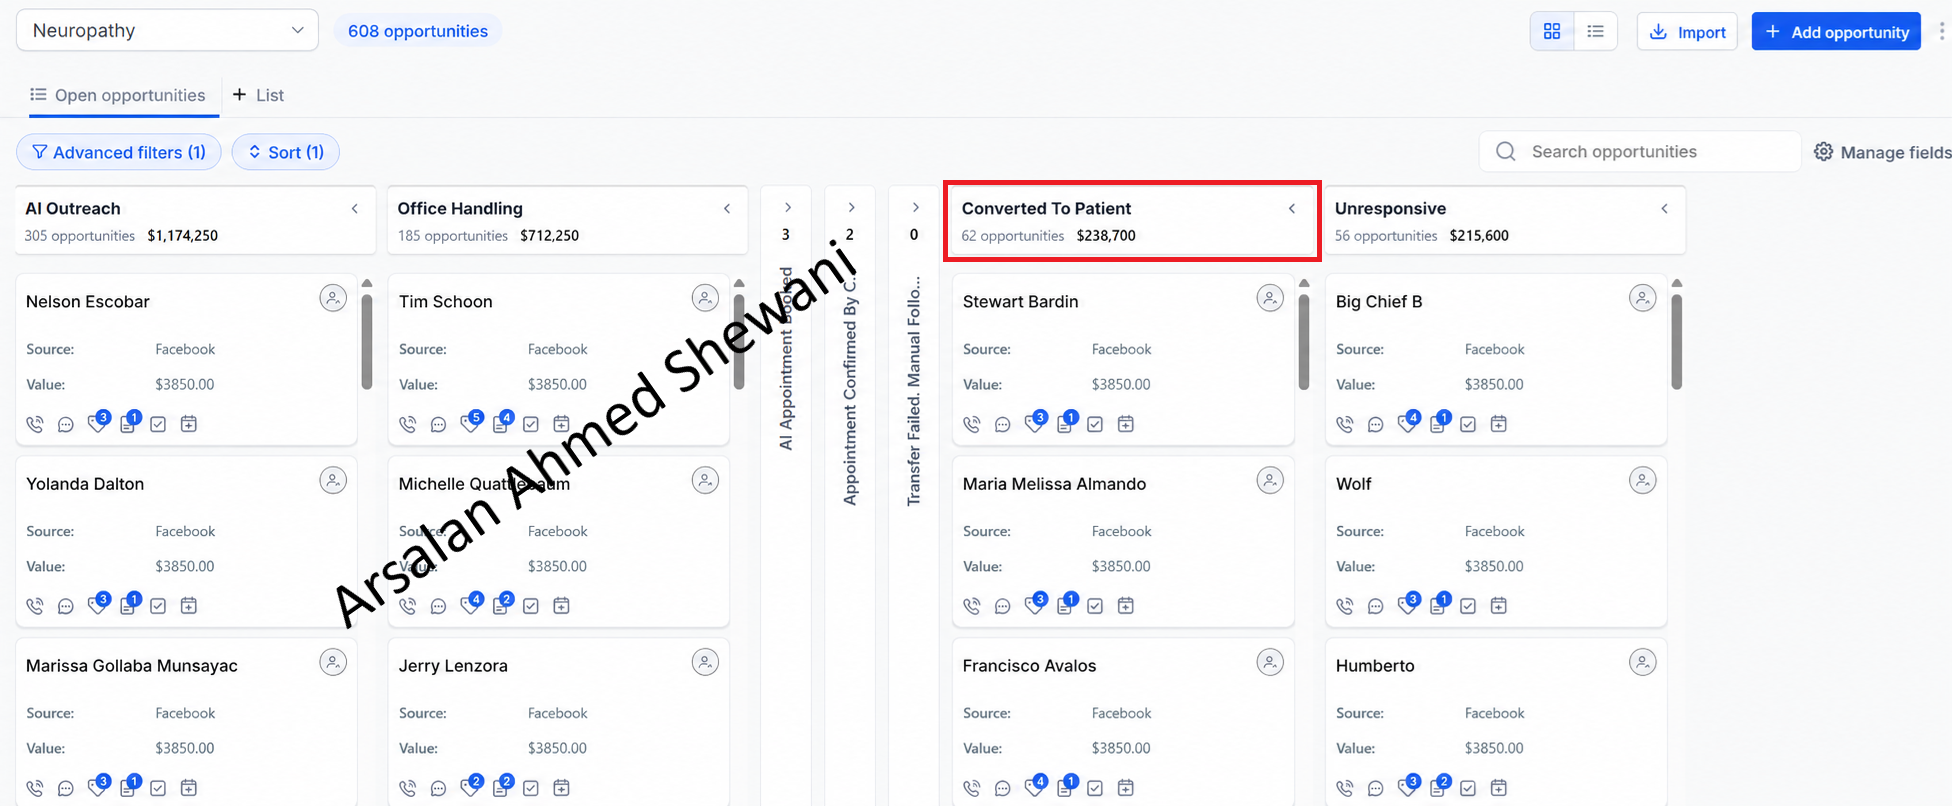The width and height of the screenshot is (1952, 806).
Task: Collapse the Office Handling column
Action: pos(727,209)
